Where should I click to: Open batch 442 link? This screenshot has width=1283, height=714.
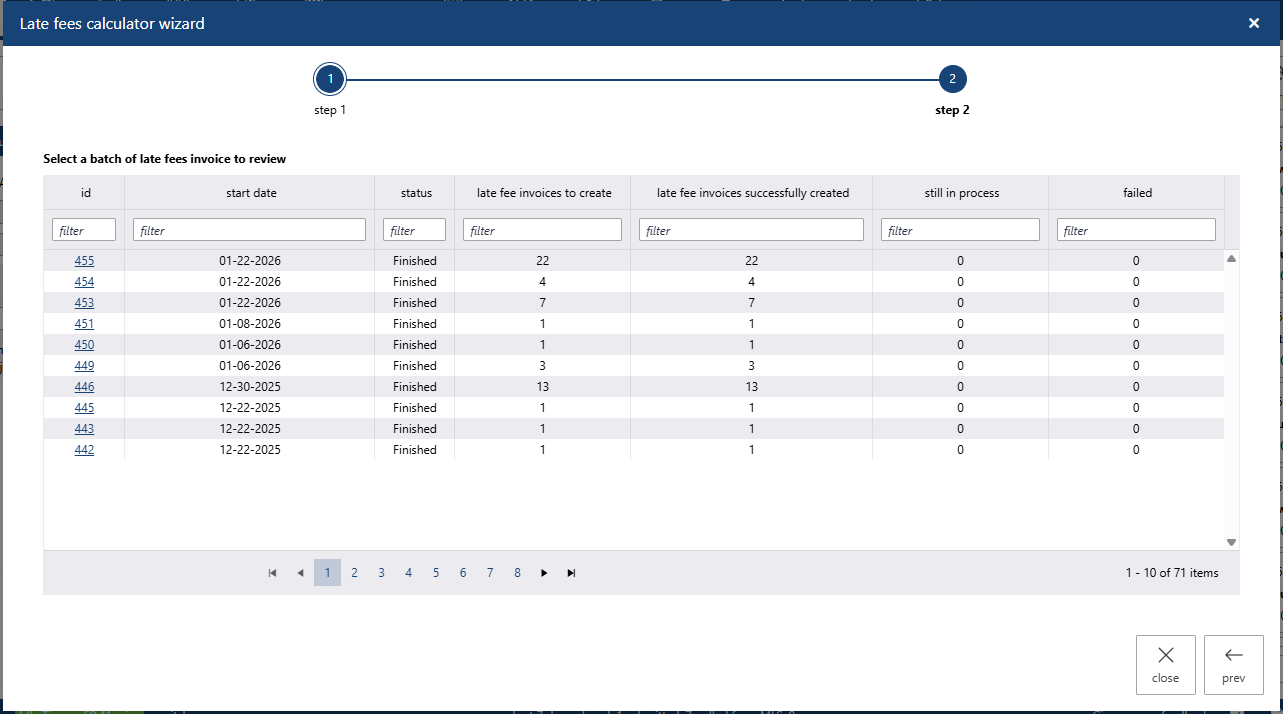coord(84,450)
